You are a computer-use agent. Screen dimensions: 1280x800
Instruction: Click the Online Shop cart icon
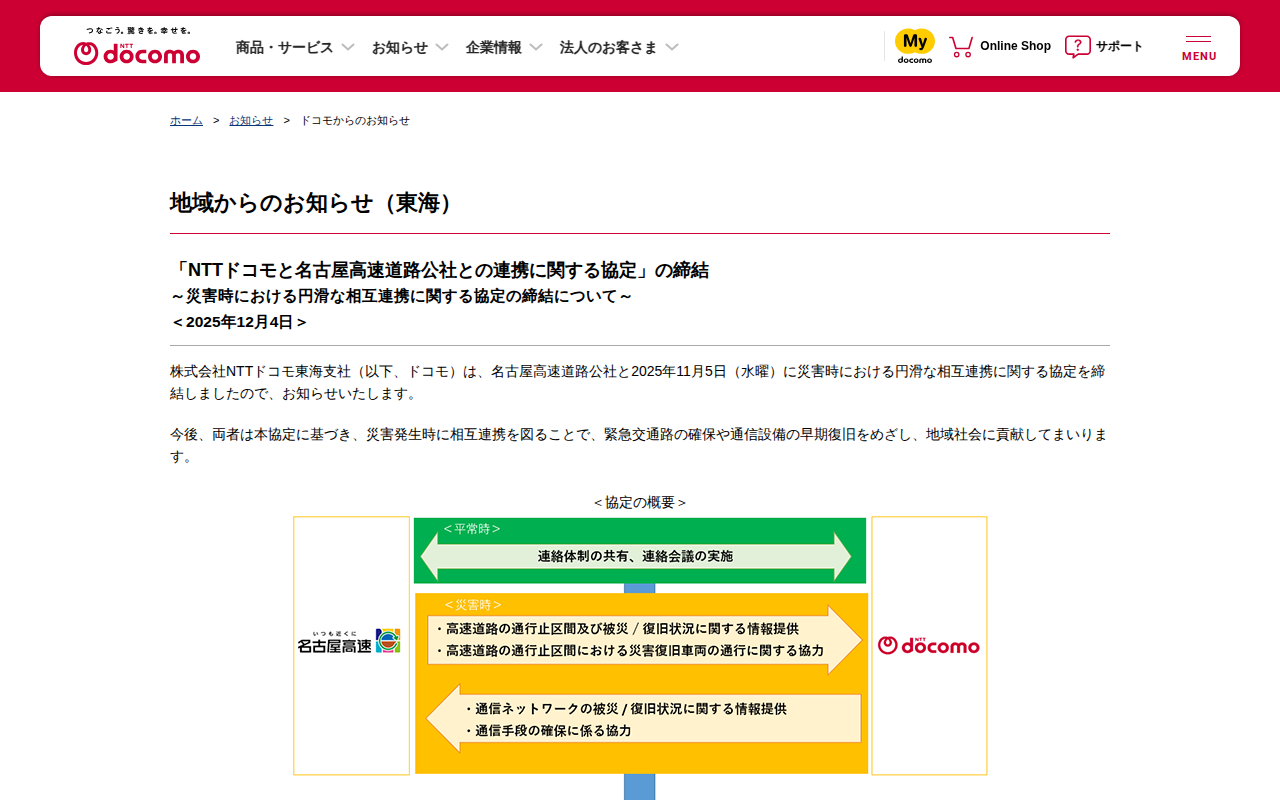(961, 46)
